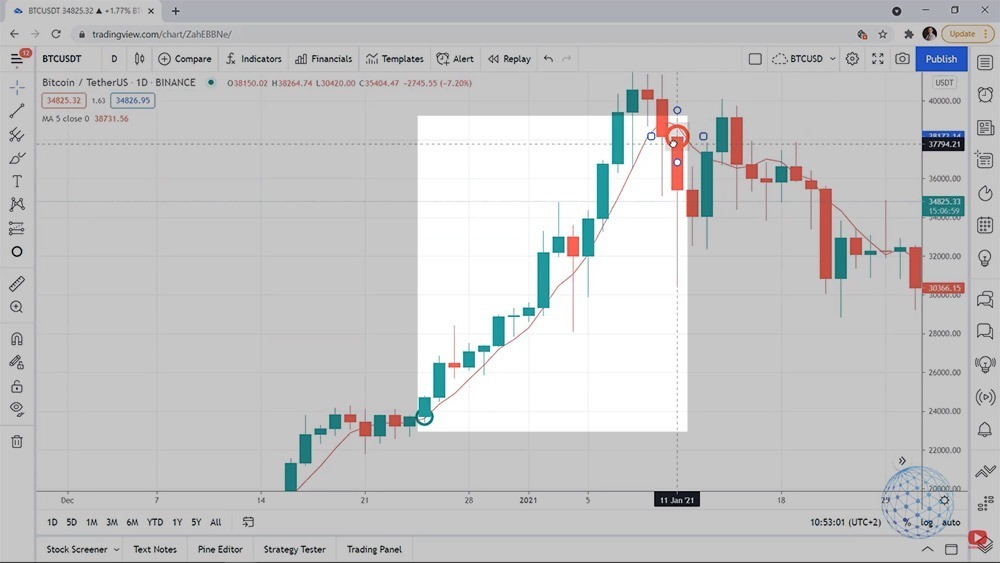Hide all drawings with eye icon
The image size is (1000, 563).
pyautogui.click(x=17, y=408)
